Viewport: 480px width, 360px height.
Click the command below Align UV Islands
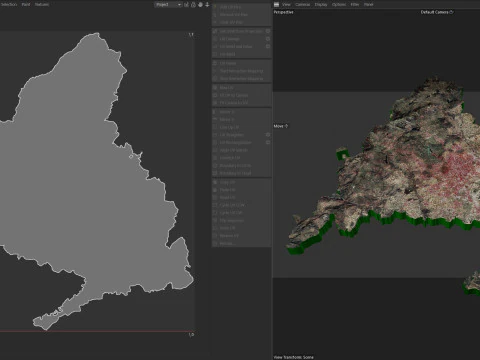coord(242,158)
